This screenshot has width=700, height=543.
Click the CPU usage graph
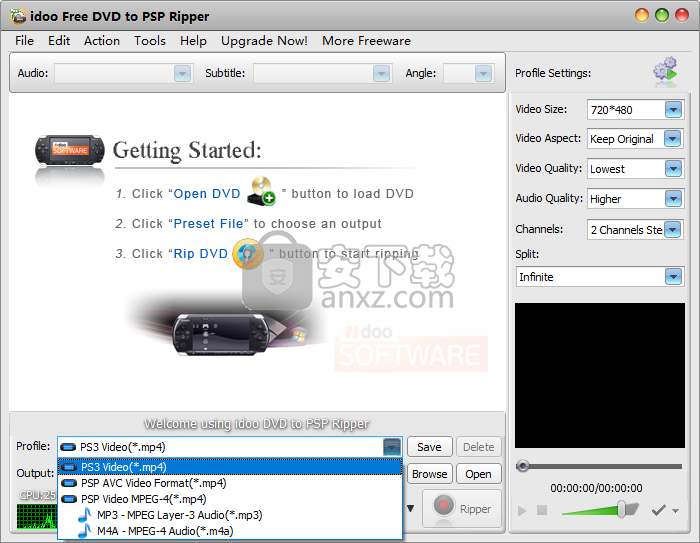coord(37,517)
